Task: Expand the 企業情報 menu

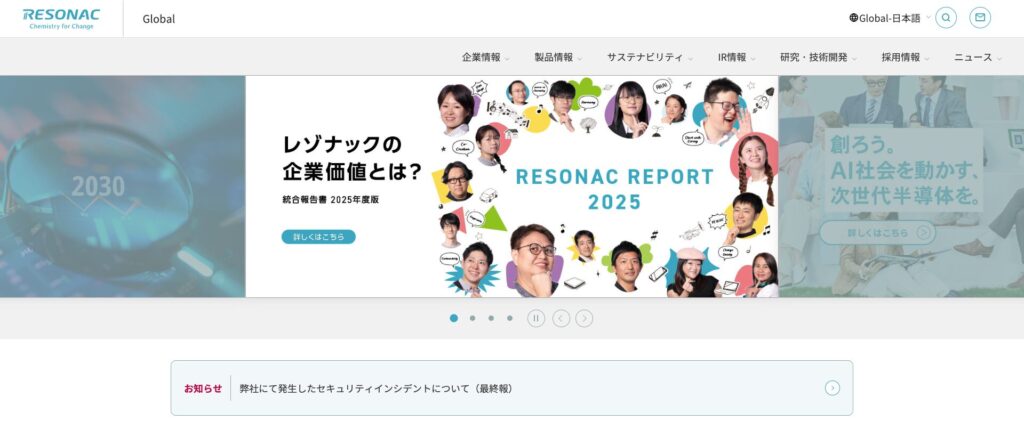Action: [x=485, y=57]
